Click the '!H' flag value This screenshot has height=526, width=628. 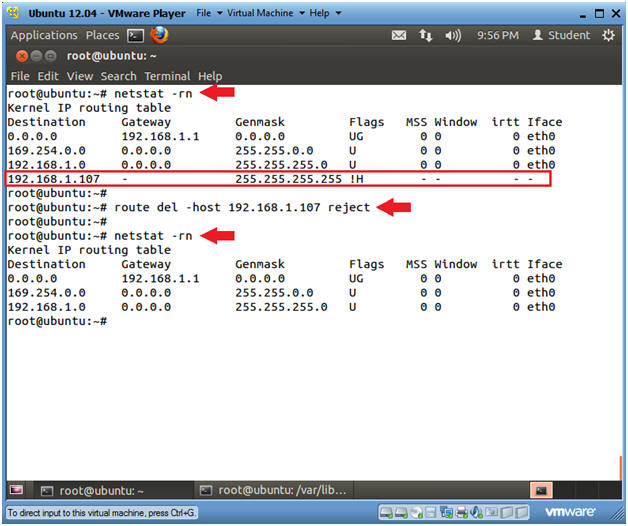coord(356,179)
